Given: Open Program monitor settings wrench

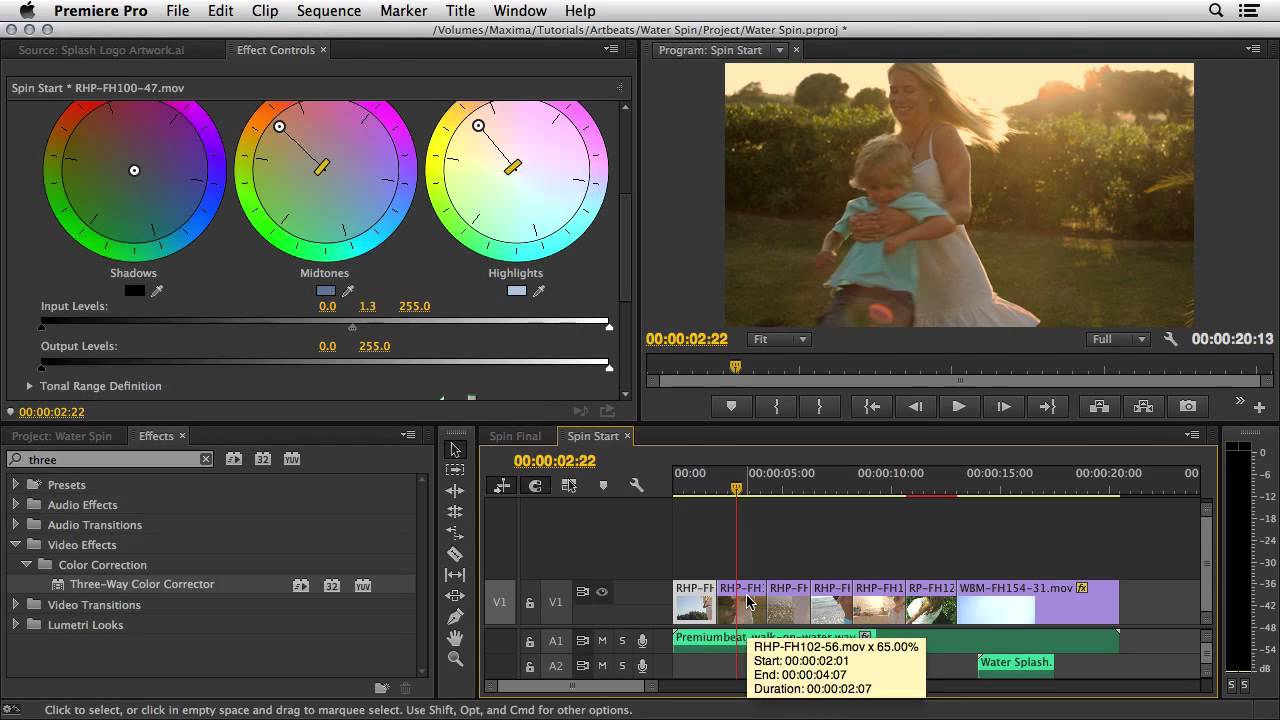Looking at the screenshot, I should coord(1171,339).
